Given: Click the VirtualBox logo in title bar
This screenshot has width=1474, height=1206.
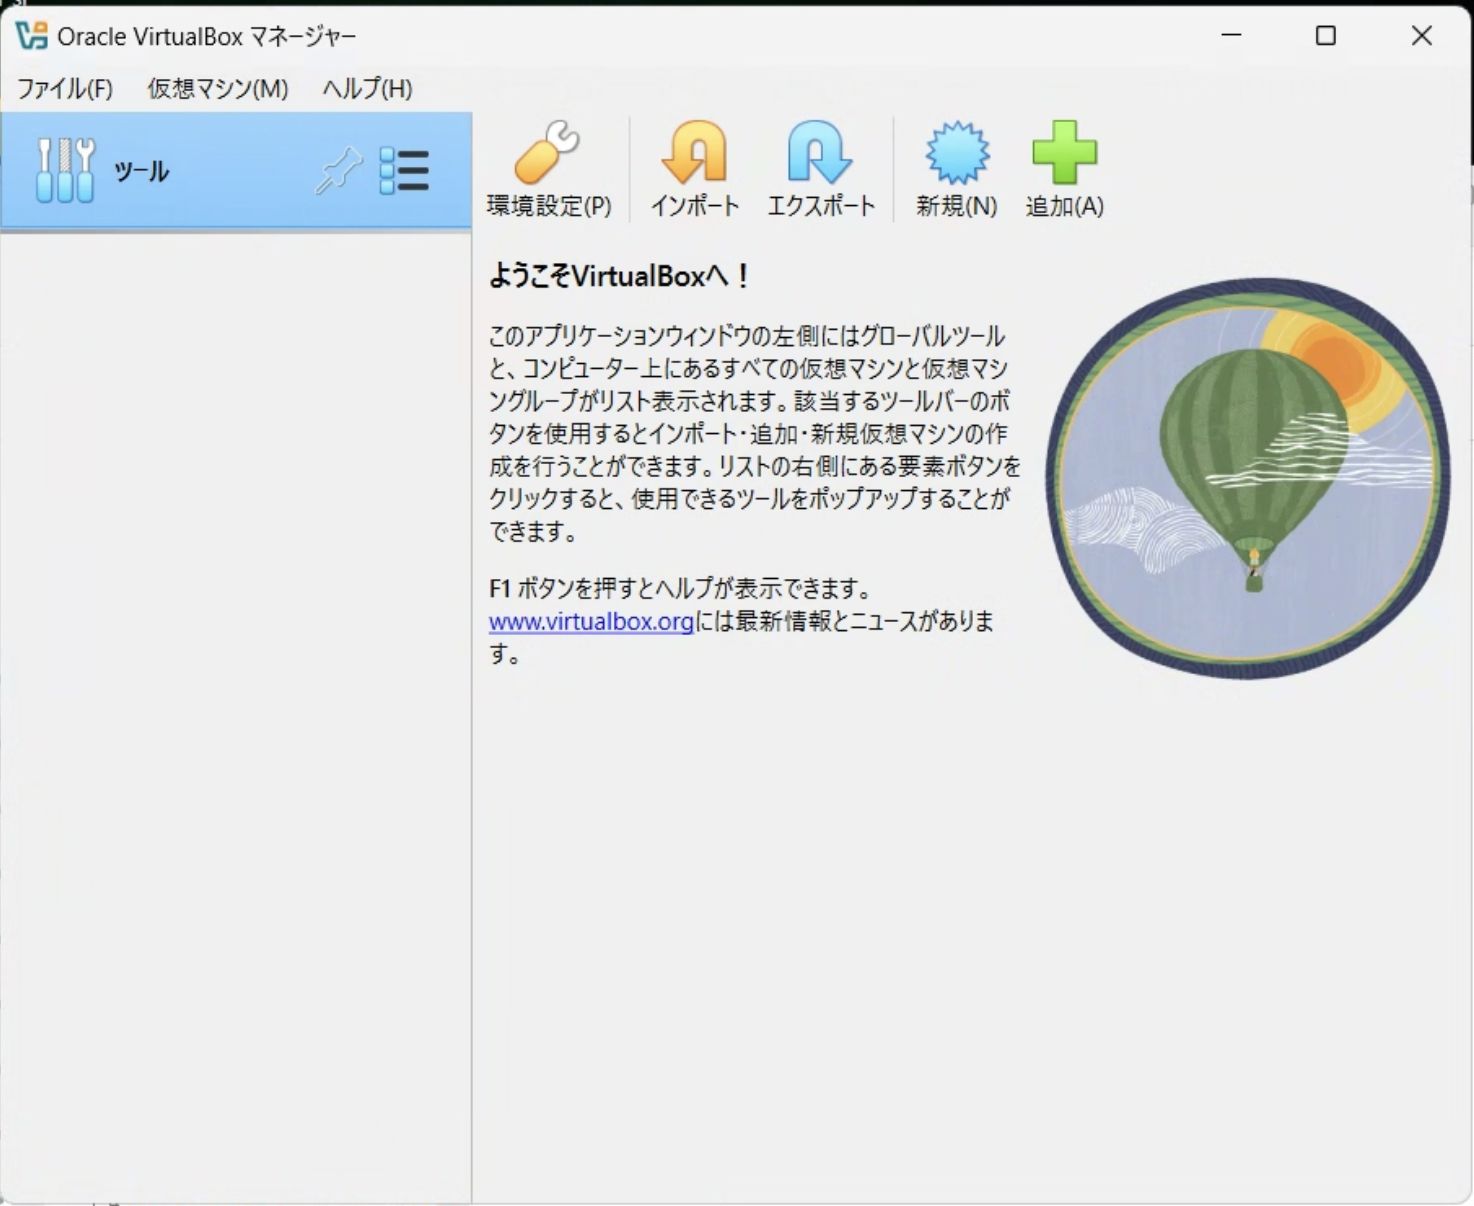Looking at the screenshot, I should point(31,36).
